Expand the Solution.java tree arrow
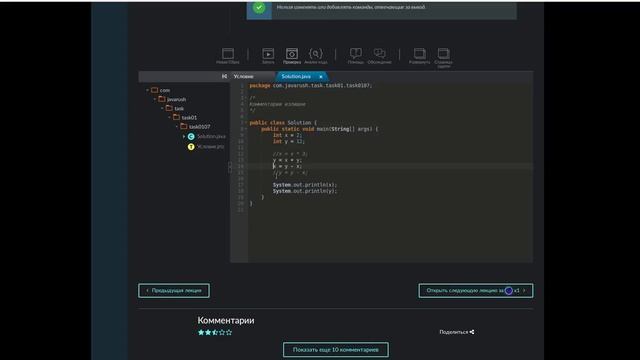The height and width of the screenshot is (360, 640). [184, 136]
